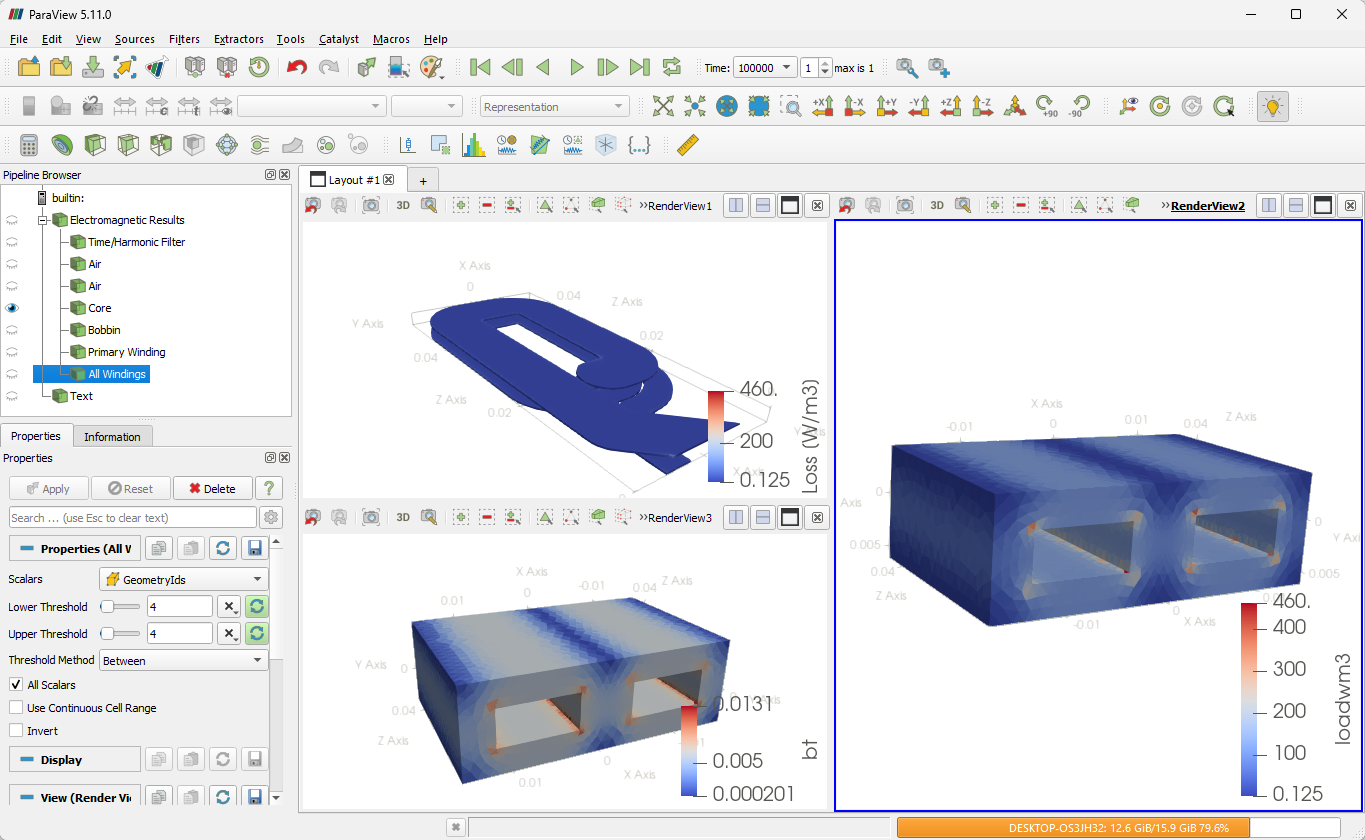
Task: Click the Reset Camera crossed-arrows icon
Action: [x=663, y=106]
